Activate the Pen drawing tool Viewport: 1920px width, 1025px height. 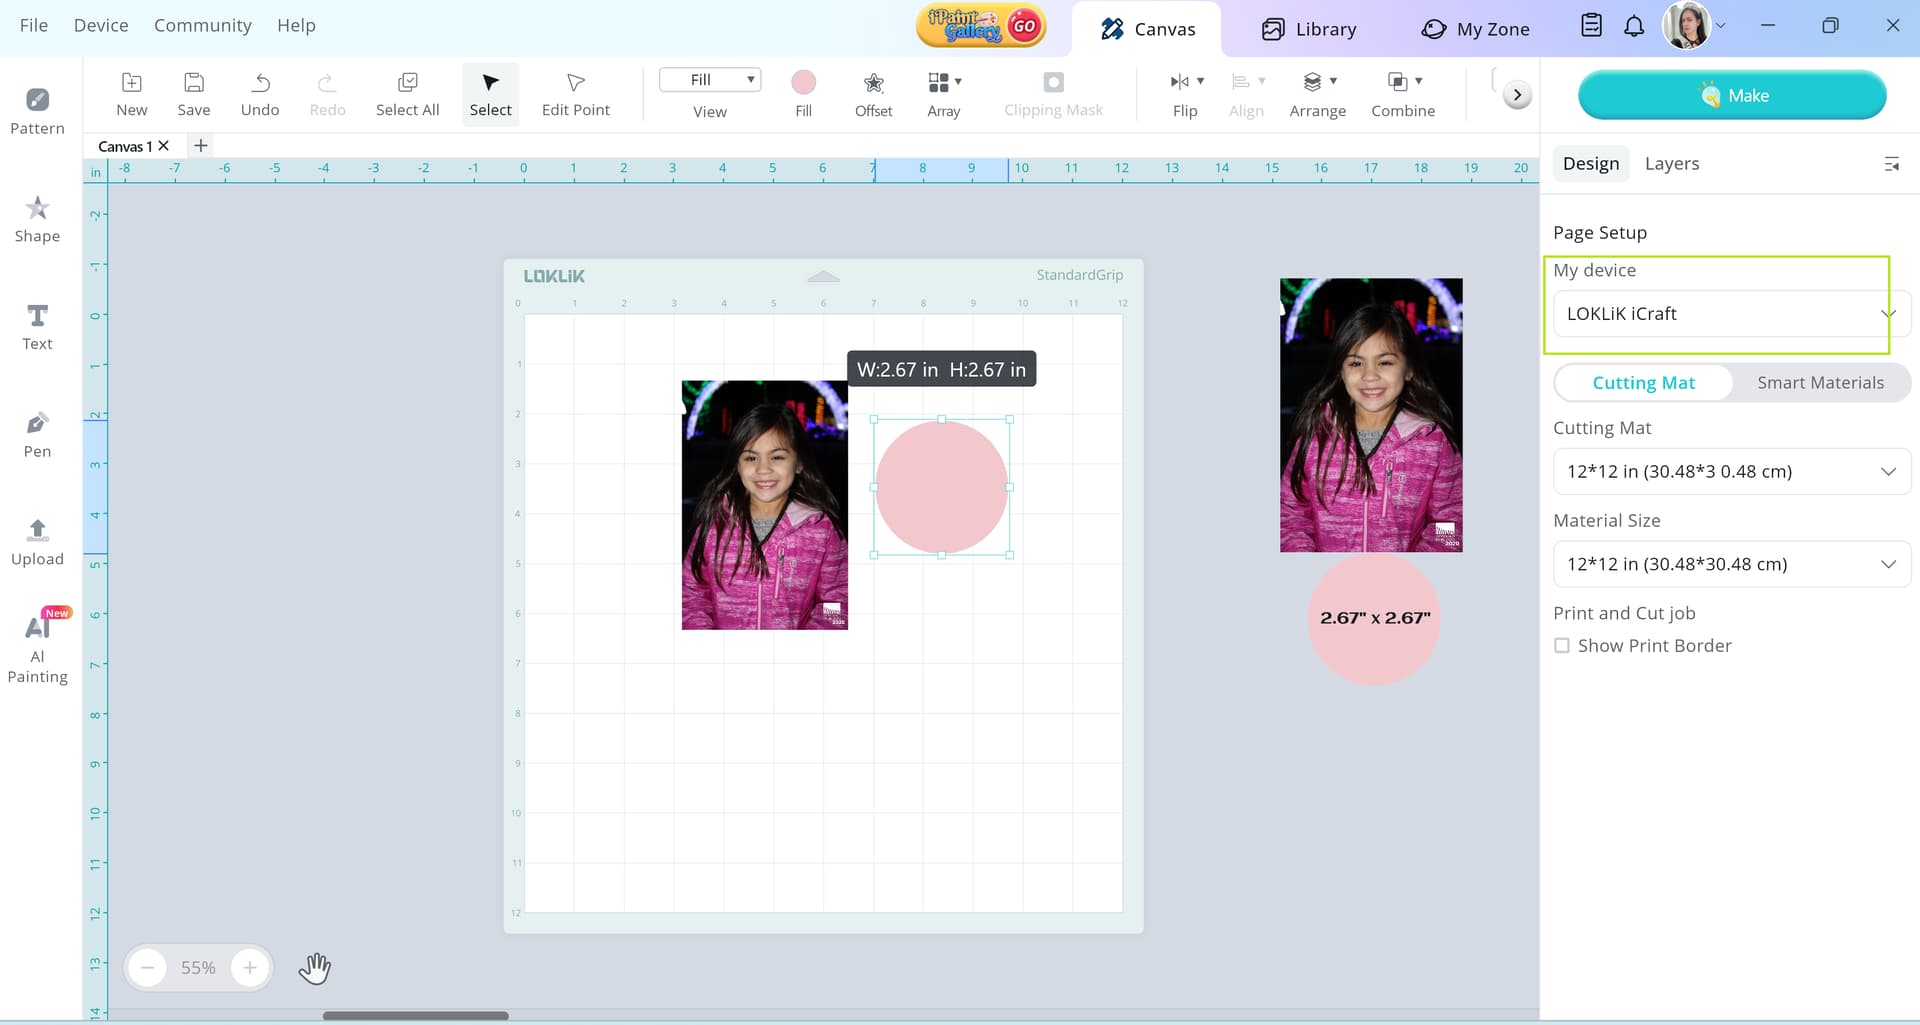pyautogui.click(x=37, y=435)
